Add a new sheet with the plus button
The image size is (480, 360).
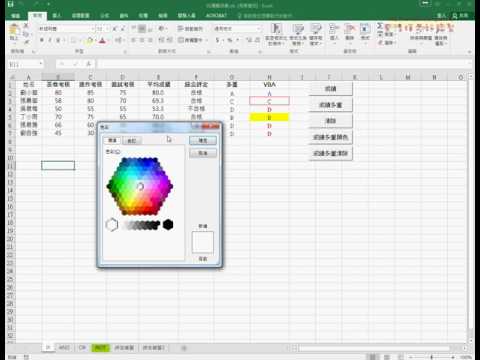pyautogui.click(x=184, y=348)
